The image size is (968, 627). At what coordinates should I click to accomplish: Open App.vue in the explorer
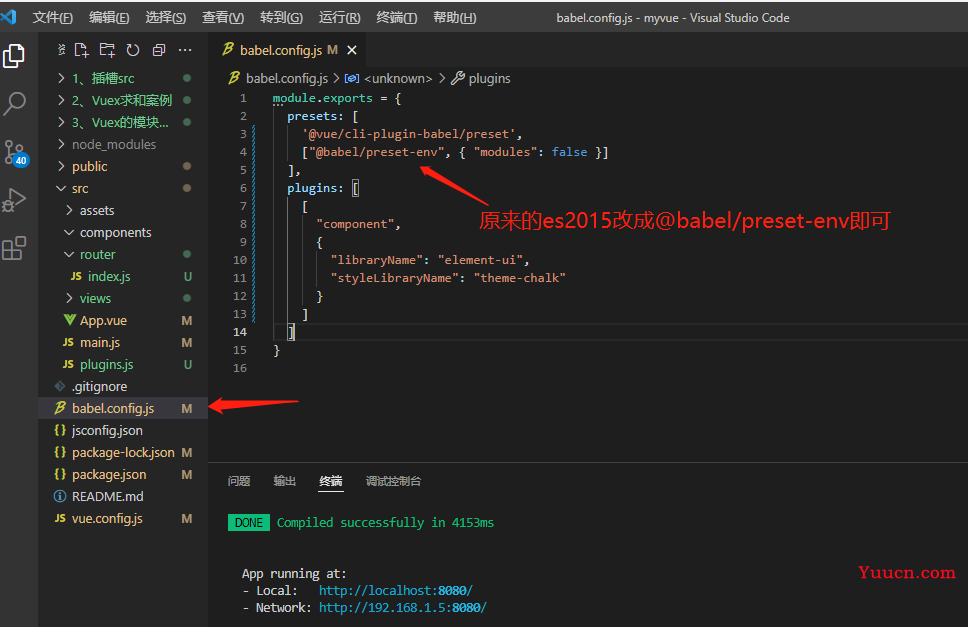tap(123, 320)
